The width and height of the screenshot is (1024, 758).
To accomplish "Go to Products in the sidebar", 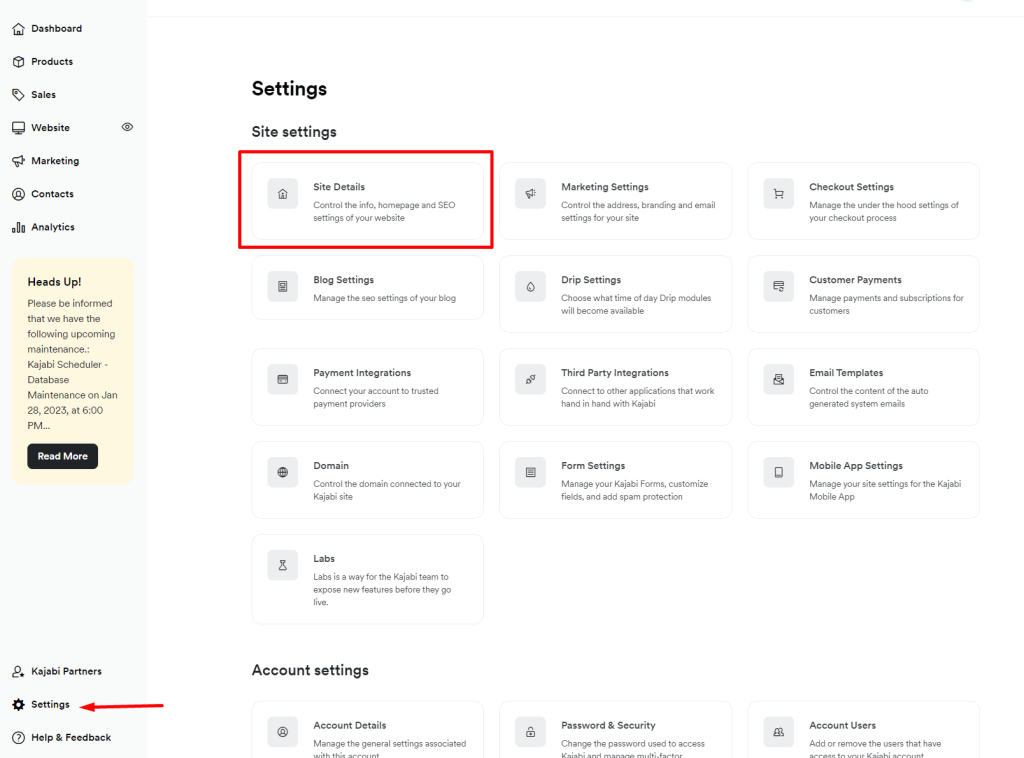I will point(51,62).
